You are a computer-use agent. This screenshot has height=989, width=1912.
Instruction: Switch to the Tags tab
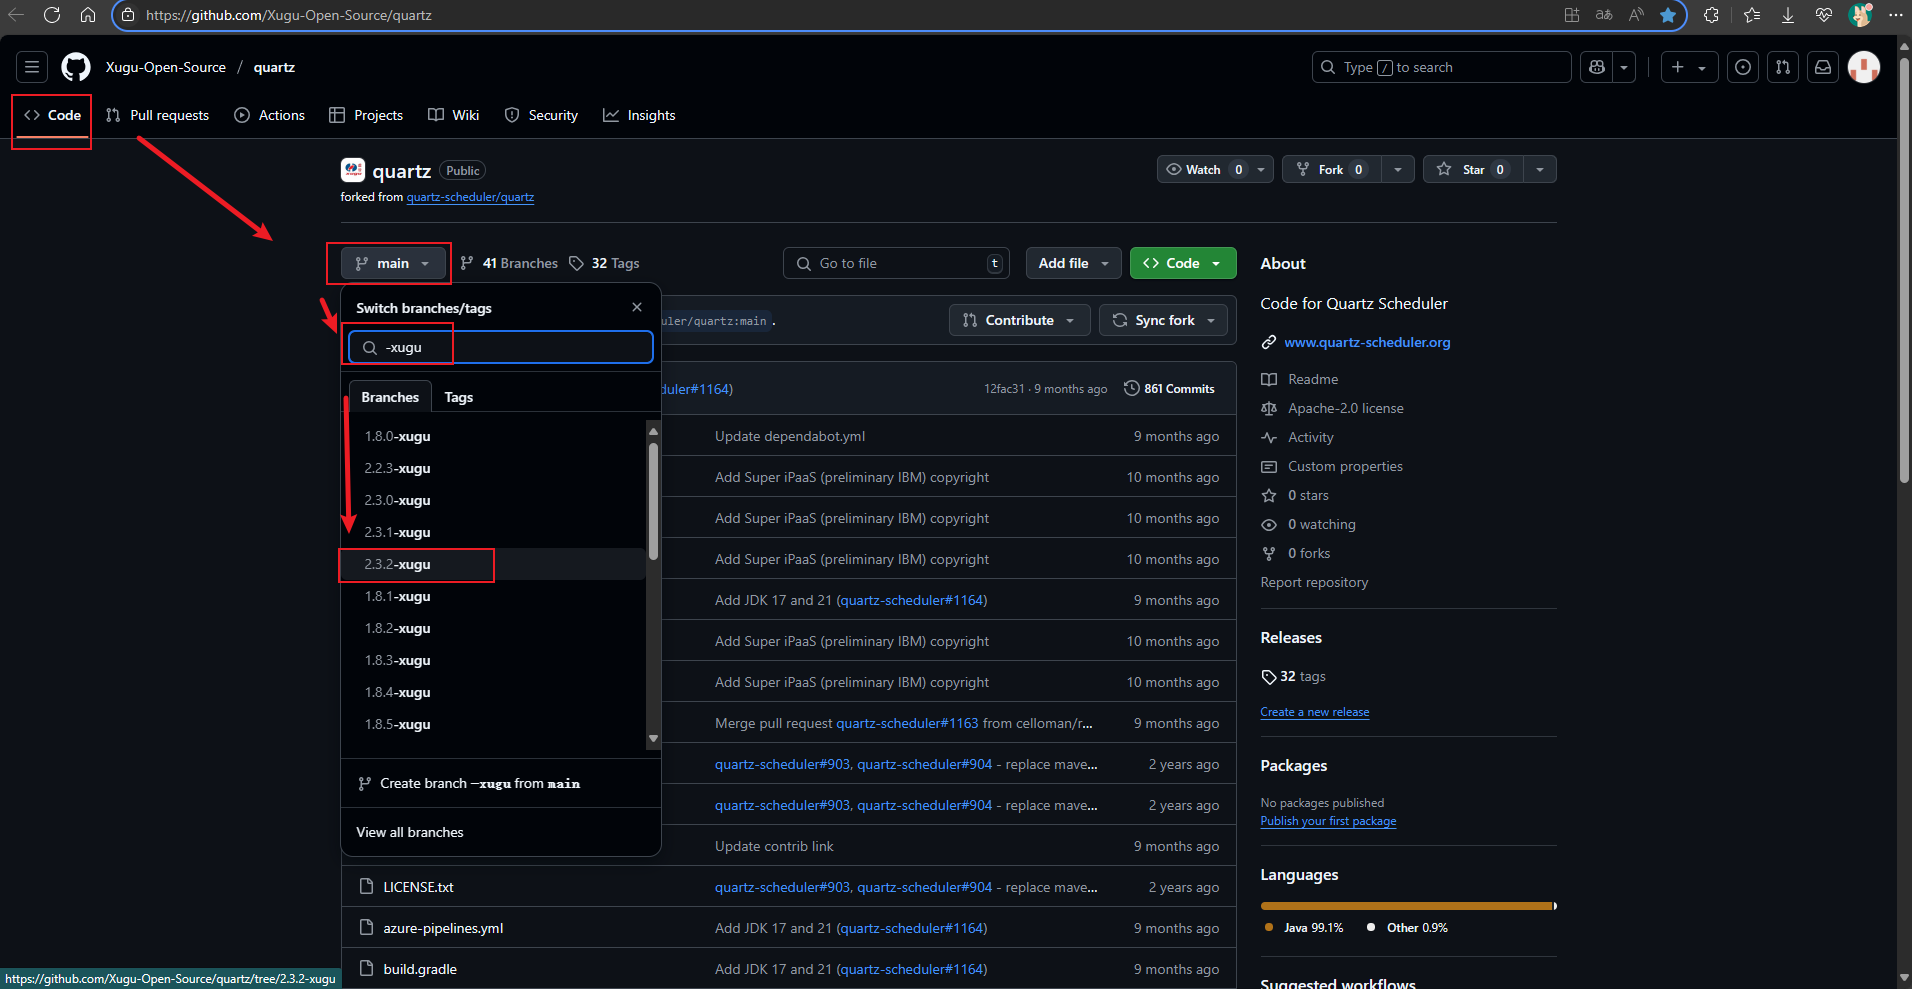pyautogui.click(x=458, y=397)
